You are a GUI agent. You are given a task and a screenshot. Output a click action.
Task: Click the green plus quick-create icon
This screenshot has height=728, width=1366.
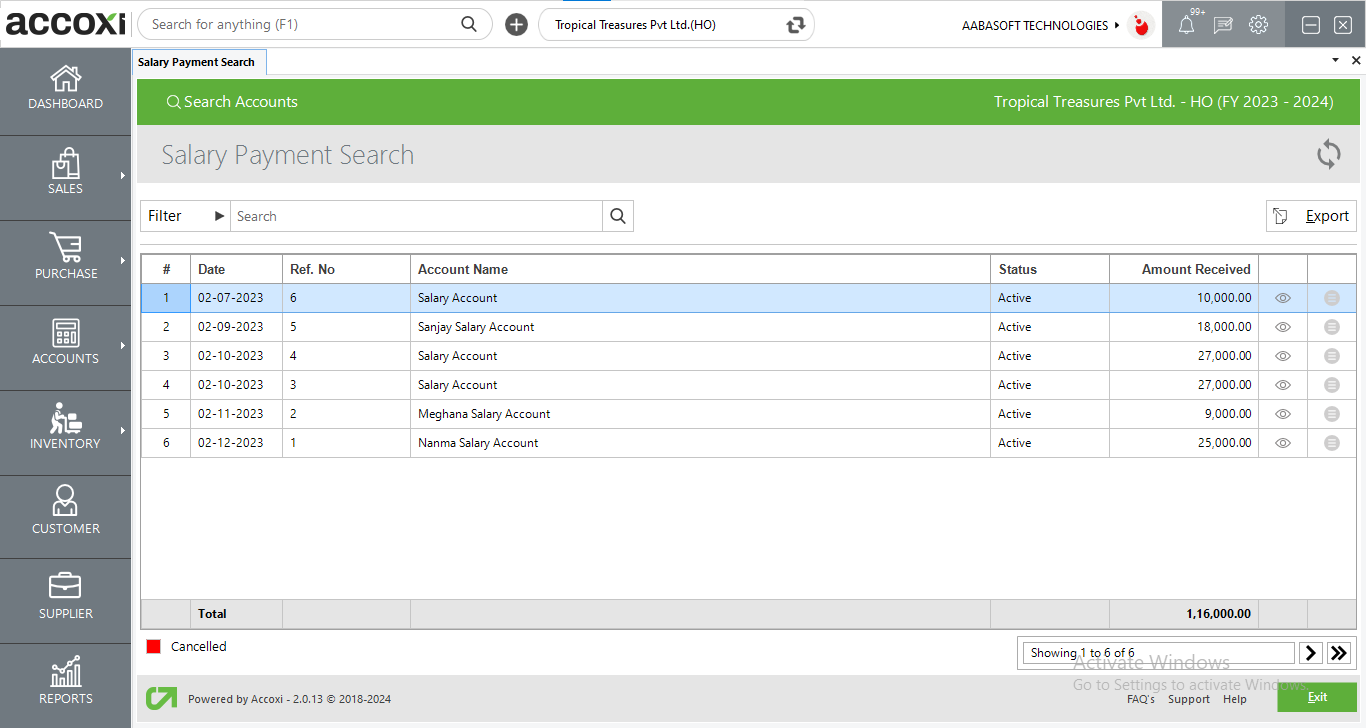tap(516, 24)
